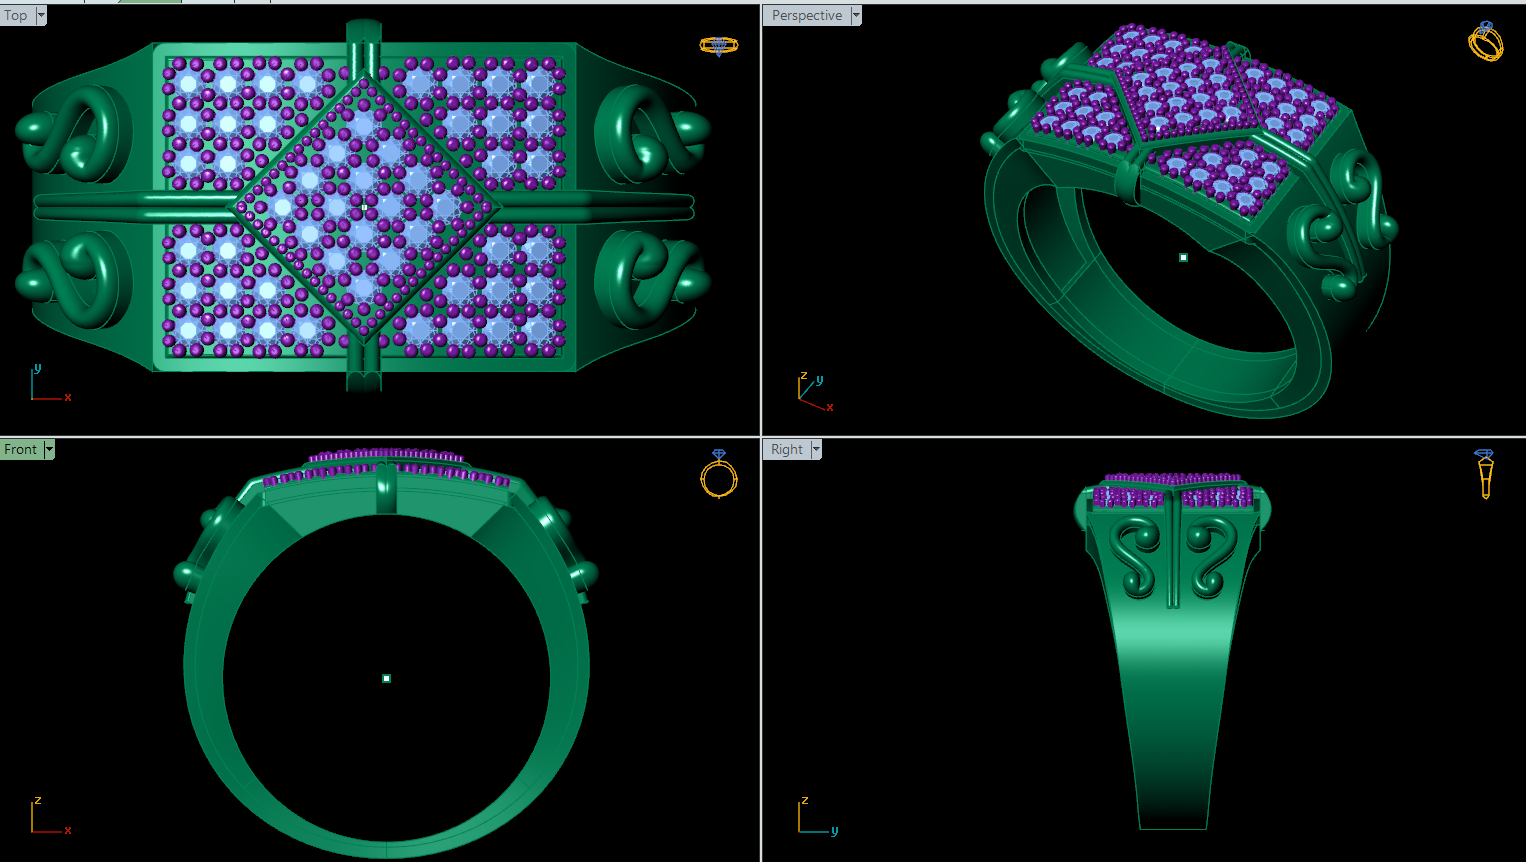Activate the Perspective viewport title label
Viewport: 1526px width, 862px height.
click(x=807, y=15)
